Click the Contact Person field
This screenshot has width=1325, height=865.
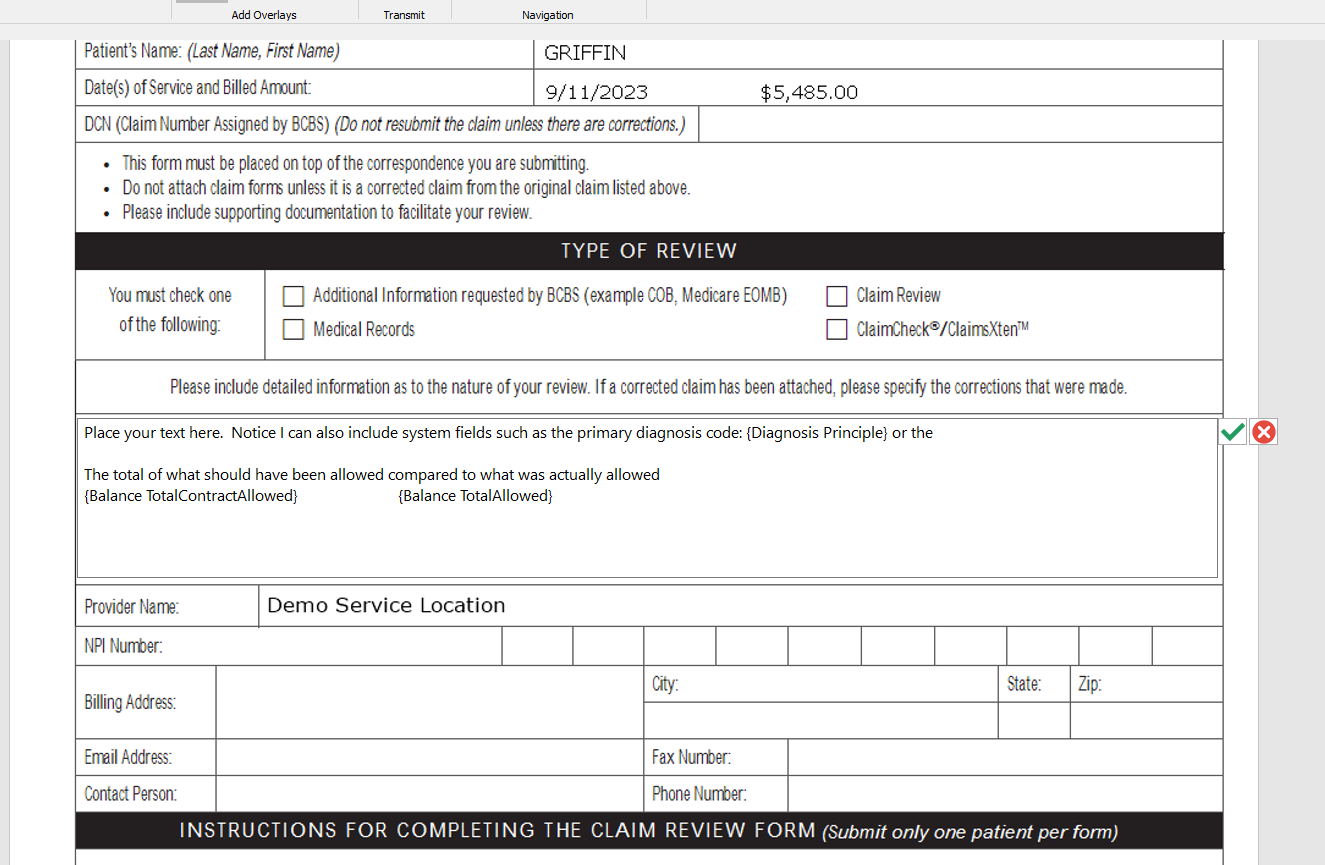[x=430, y=794]
